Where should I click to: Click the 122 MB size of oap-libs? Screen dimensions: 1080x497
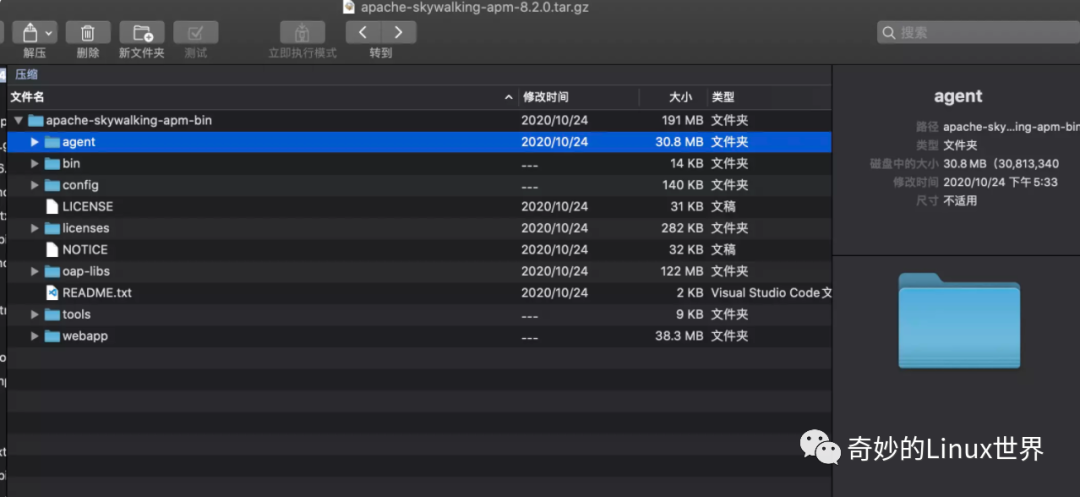[x=682, y=271]
